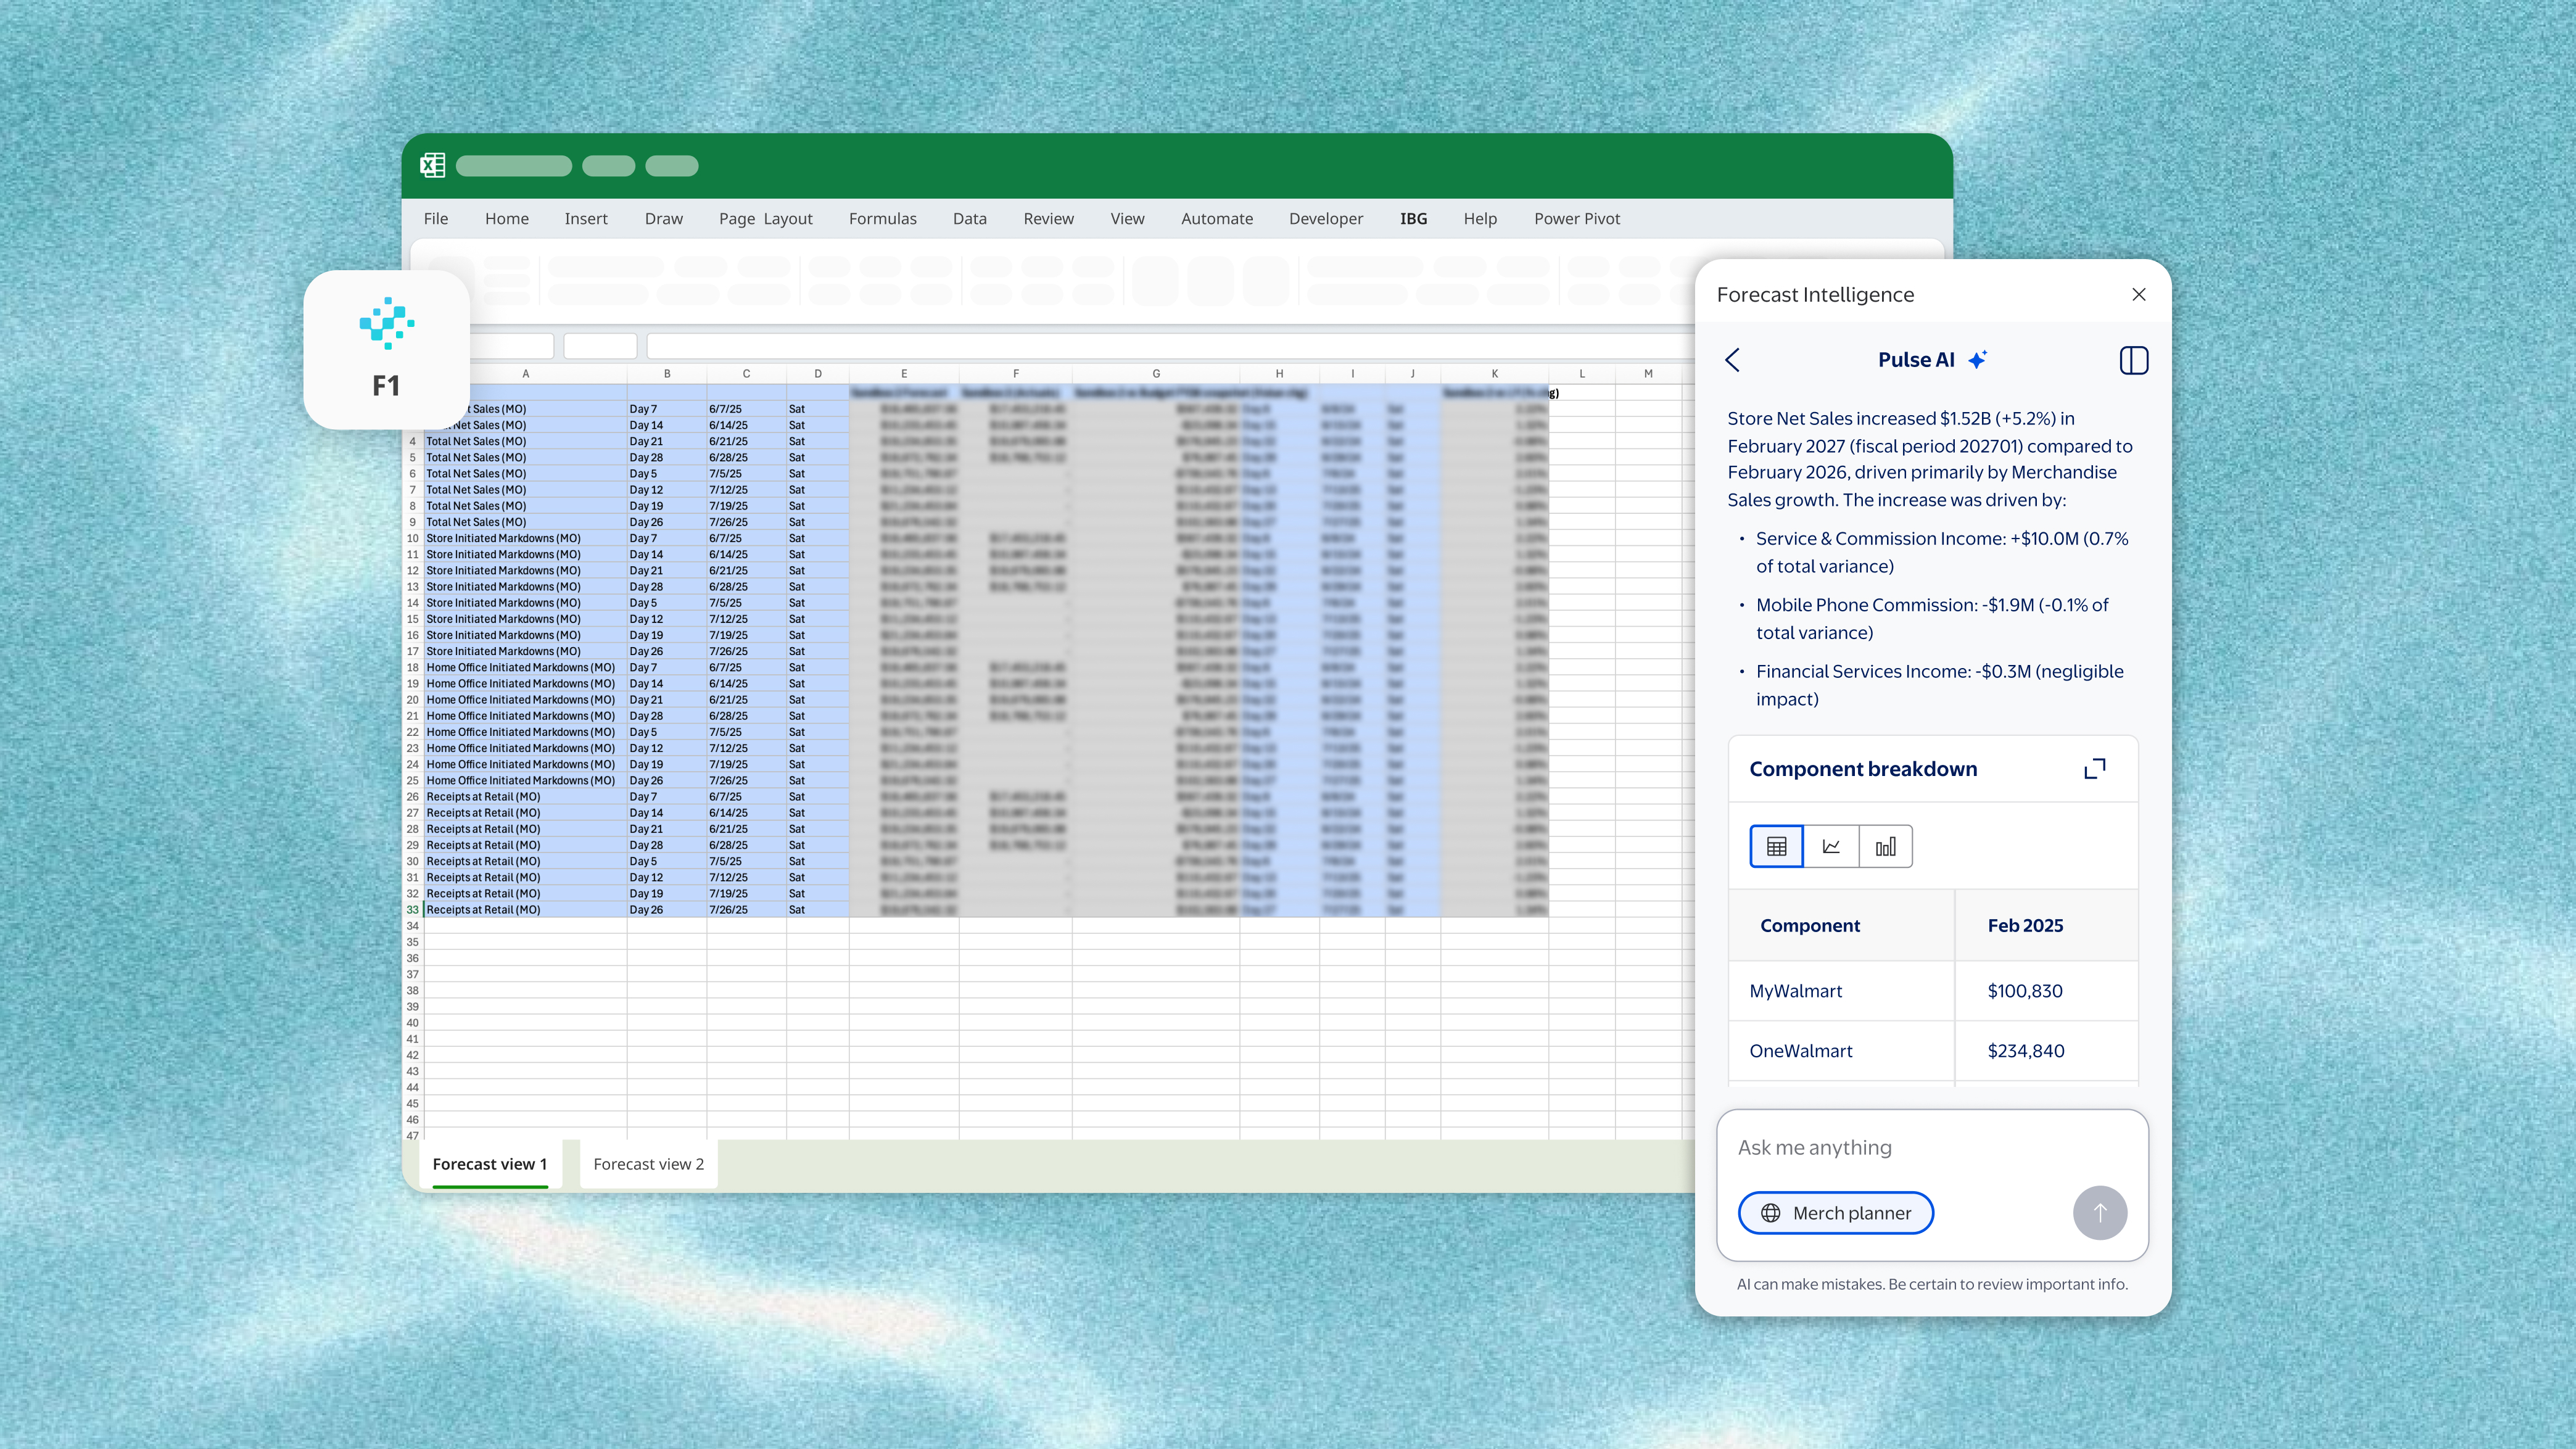Click the Pulse AI sparkle icon

point(1977,360)
